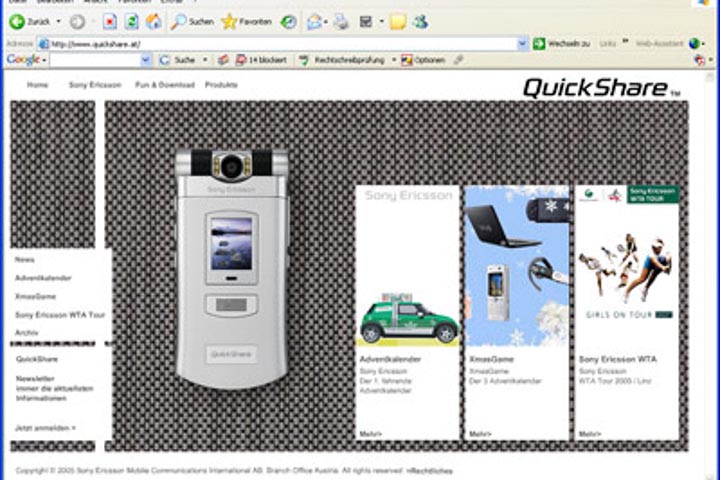Viewport: 720px width, 480px height.
Task: Go to the home page icon
Action: tap(153, 22)
